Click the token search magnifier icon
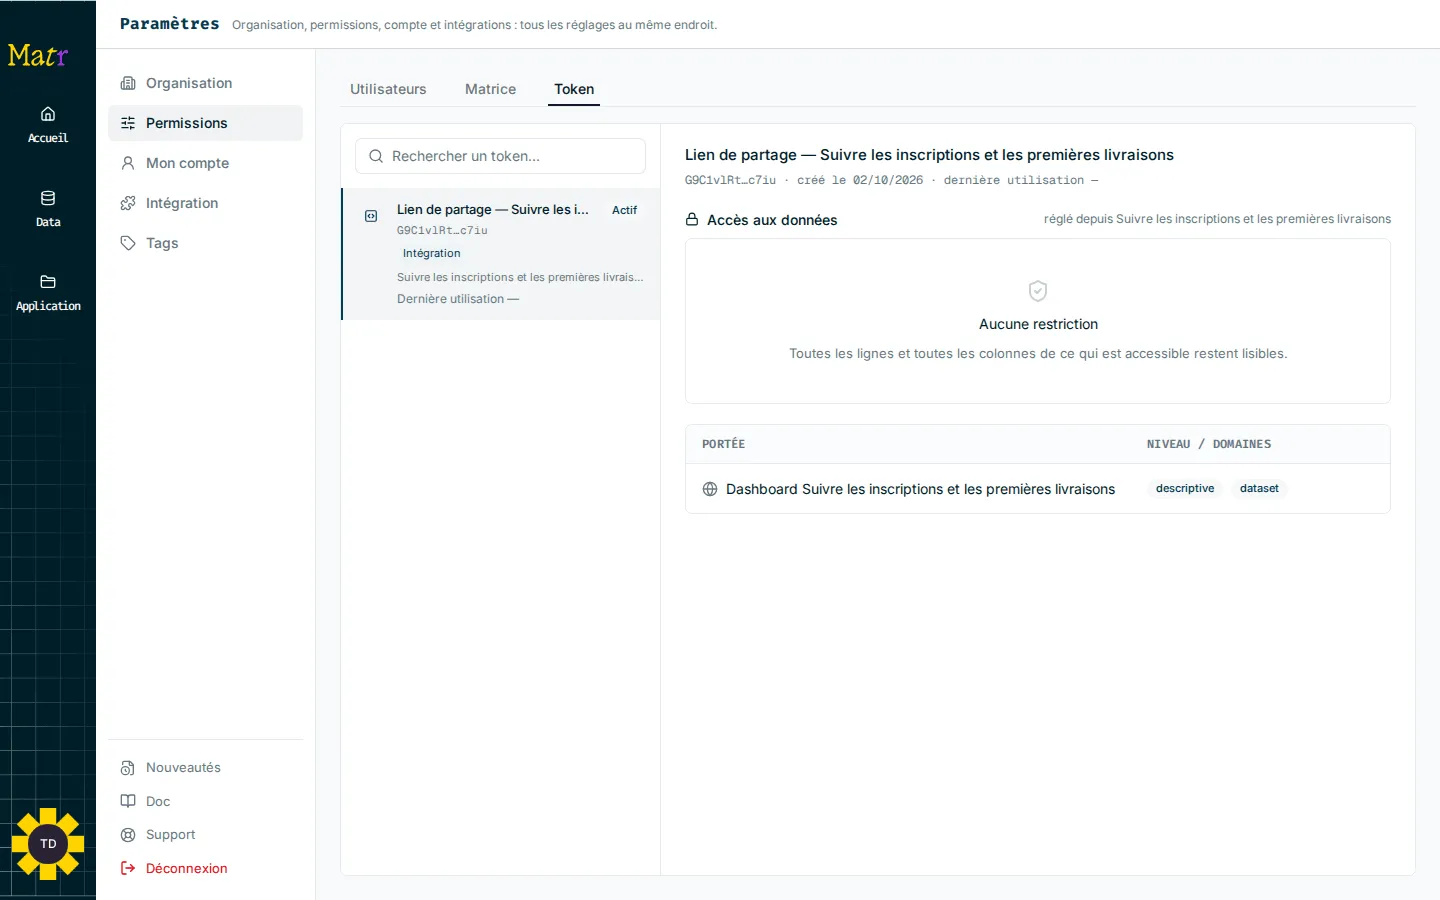This screenshot has height=900, width=1440. [x=376, y=156]
